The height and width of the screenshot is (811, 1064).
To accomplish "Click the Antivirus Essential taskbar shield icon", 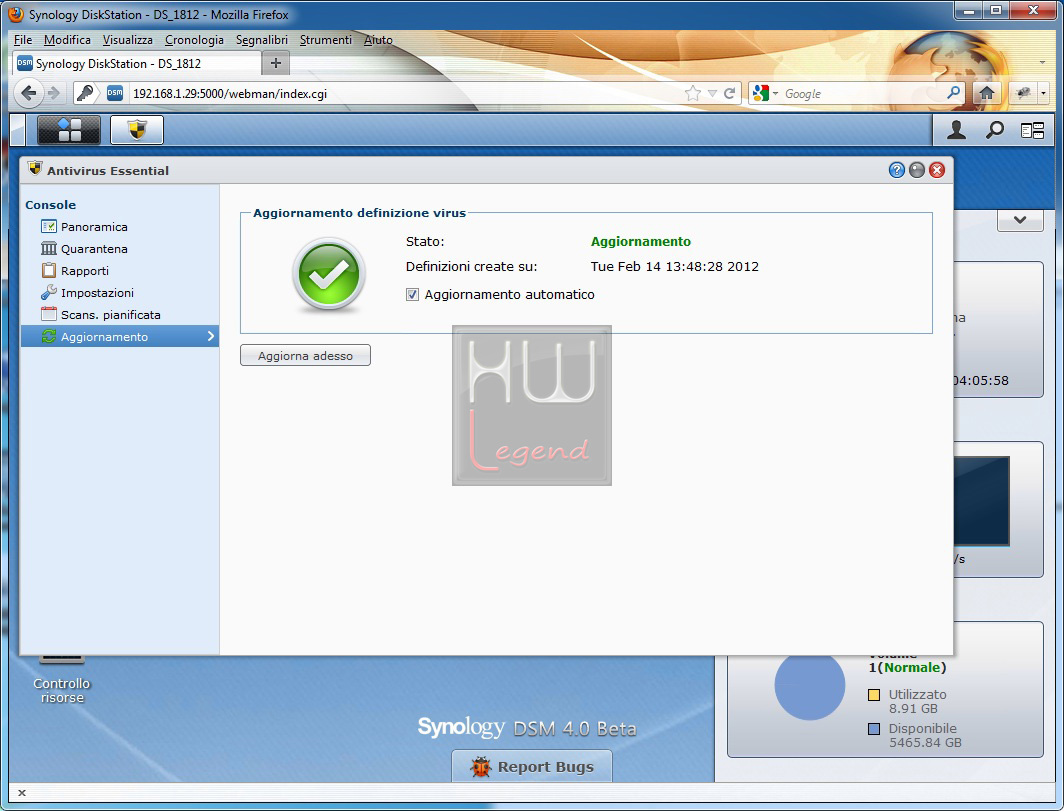I will [x=137, y=130].
